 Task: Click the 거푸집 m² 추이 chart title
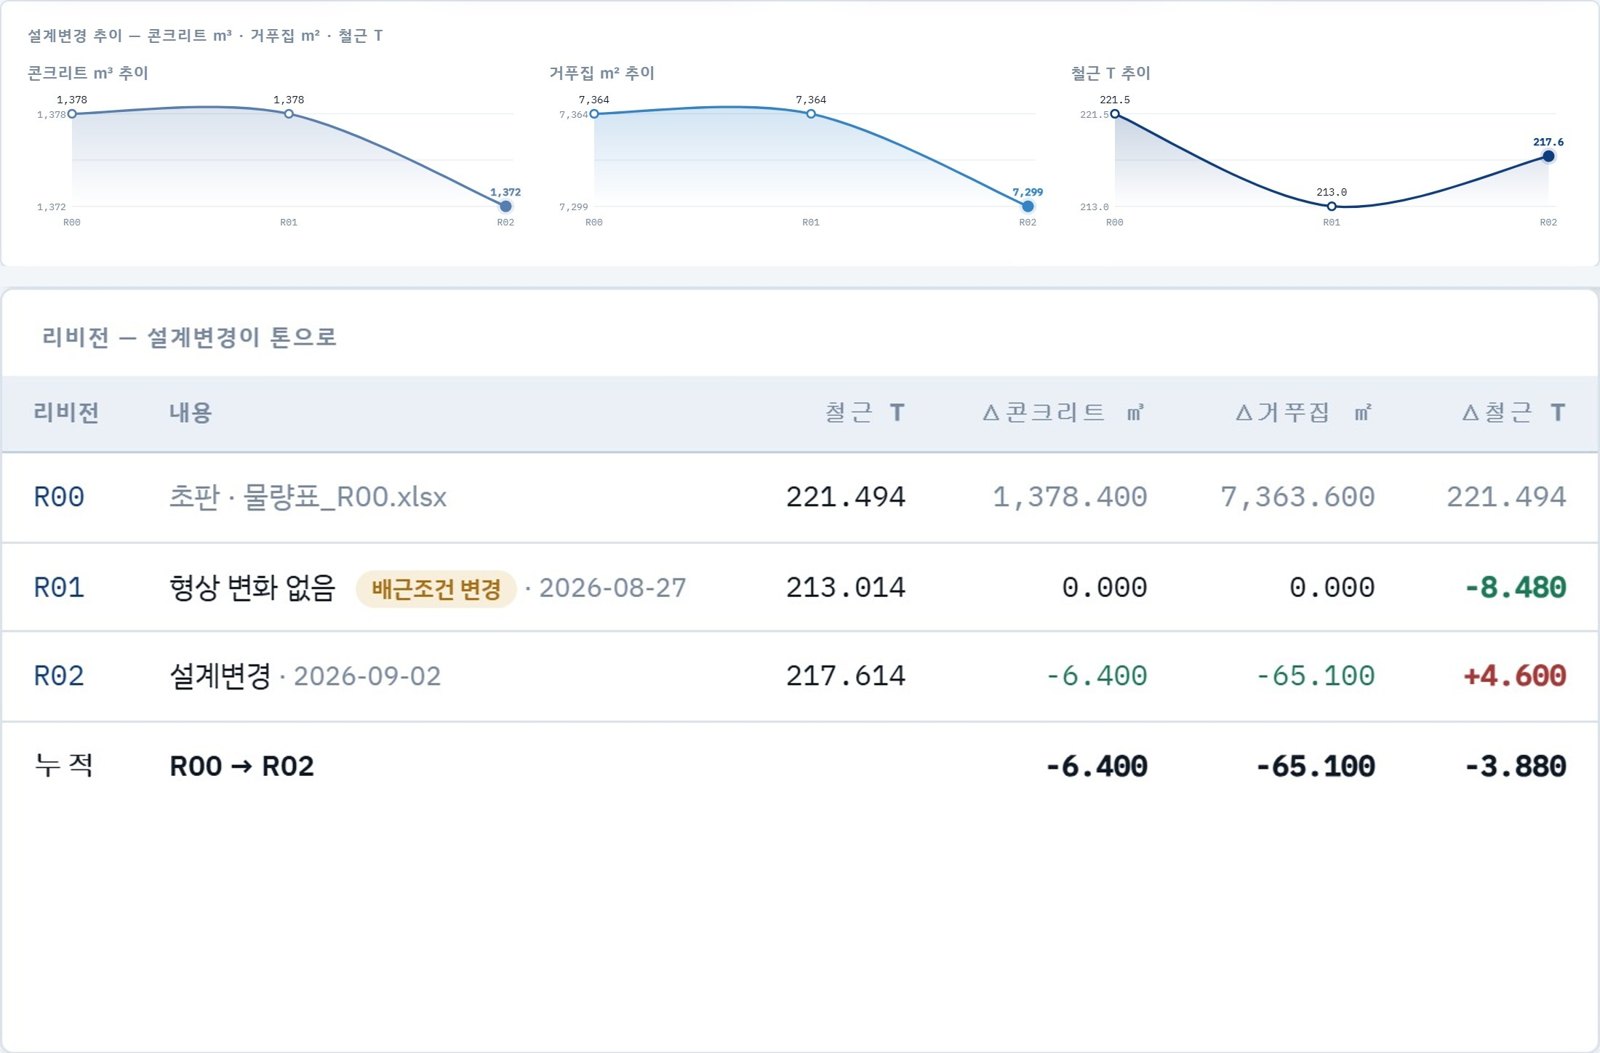pyautogui.click(x=602, y=73)
